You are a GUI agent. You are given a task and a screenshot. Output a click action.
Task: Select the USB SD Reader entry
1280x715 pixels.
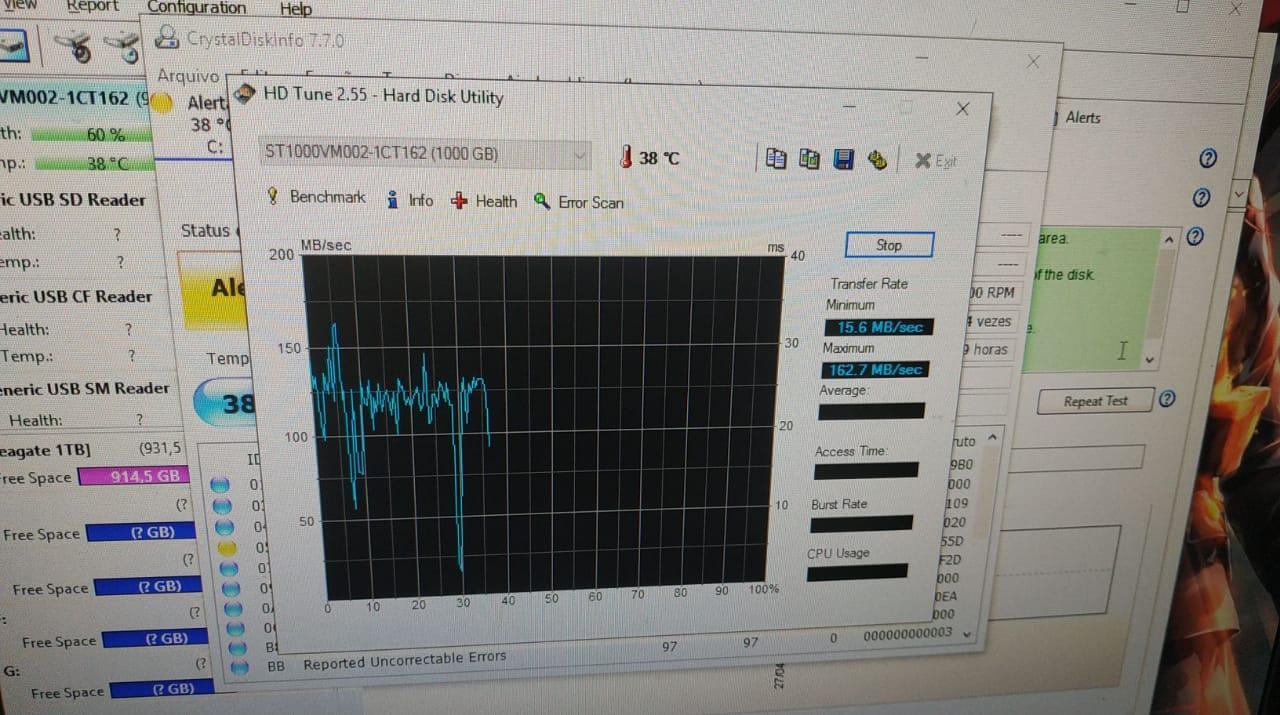[x=73, y=200]
